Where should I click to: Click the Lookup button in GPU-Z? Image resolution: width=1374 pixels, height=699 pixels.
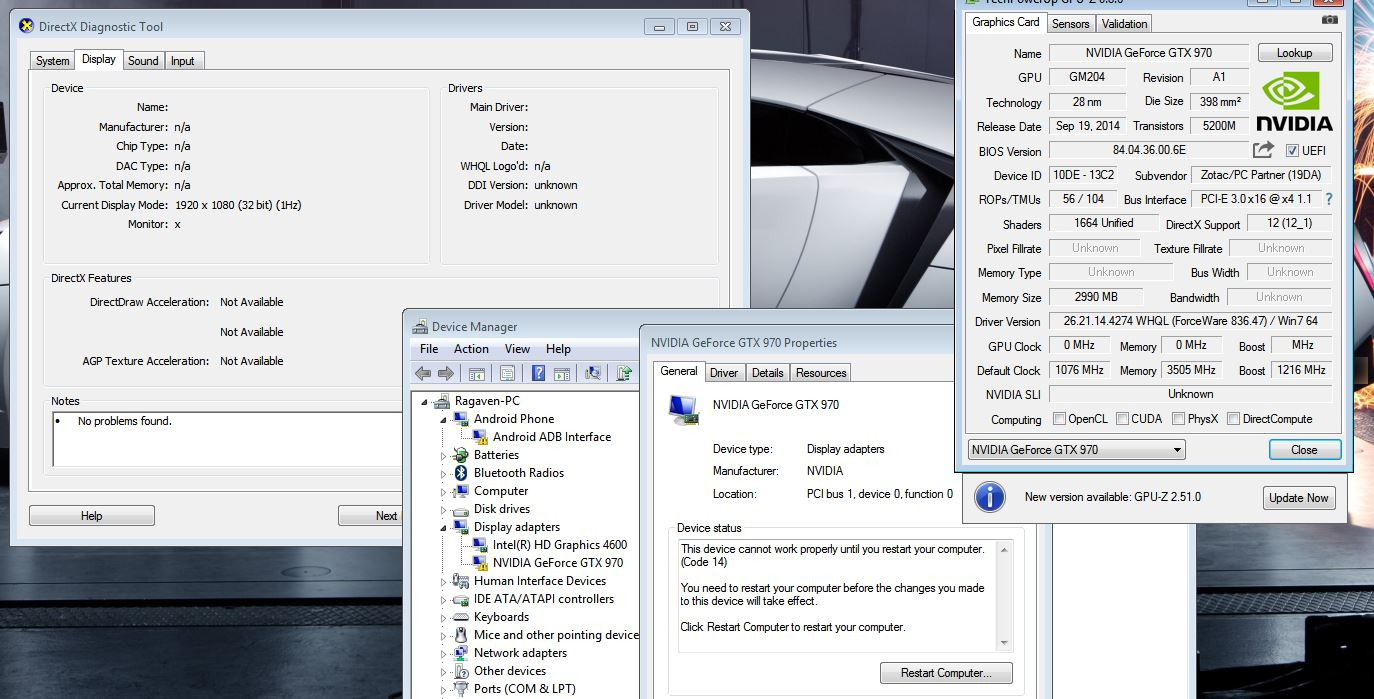(x=1294, y=53)
